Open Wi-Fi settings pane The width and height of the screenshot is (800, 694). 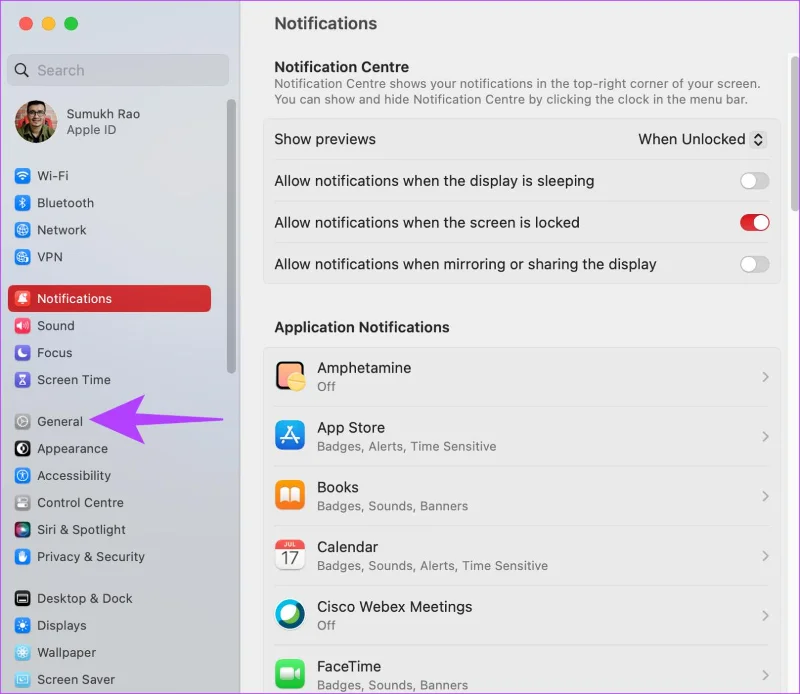110,176
